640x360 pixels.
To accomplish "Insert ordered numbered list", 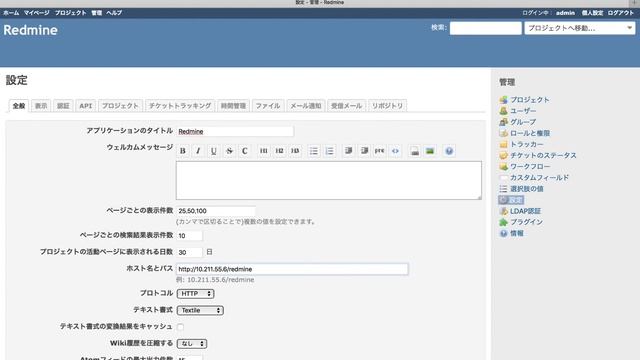I will click(329, 151).
